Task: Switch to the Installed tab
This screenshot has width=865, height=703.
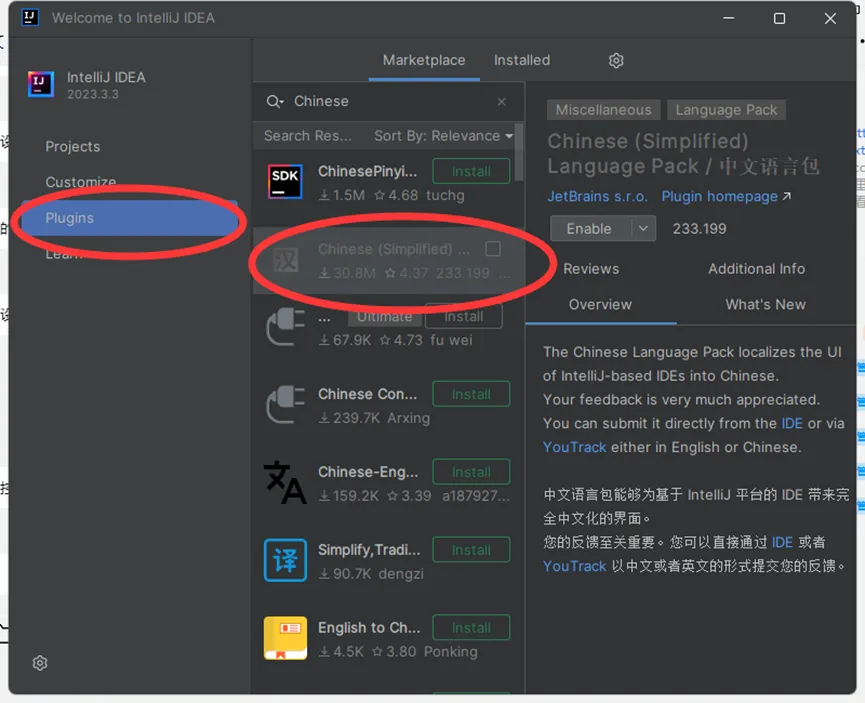Action: [x=521, y=60]
